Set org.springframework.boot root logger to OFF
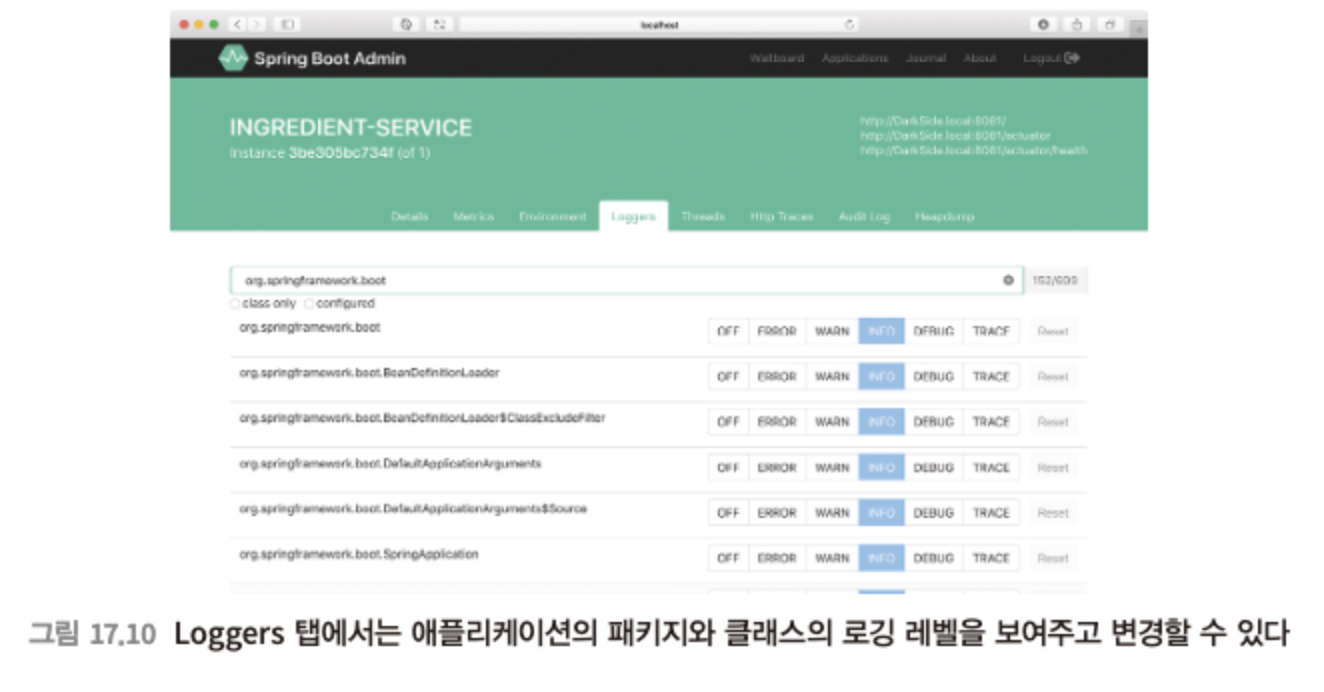This screenshot has height=692, width=1324. coord(728,331)
